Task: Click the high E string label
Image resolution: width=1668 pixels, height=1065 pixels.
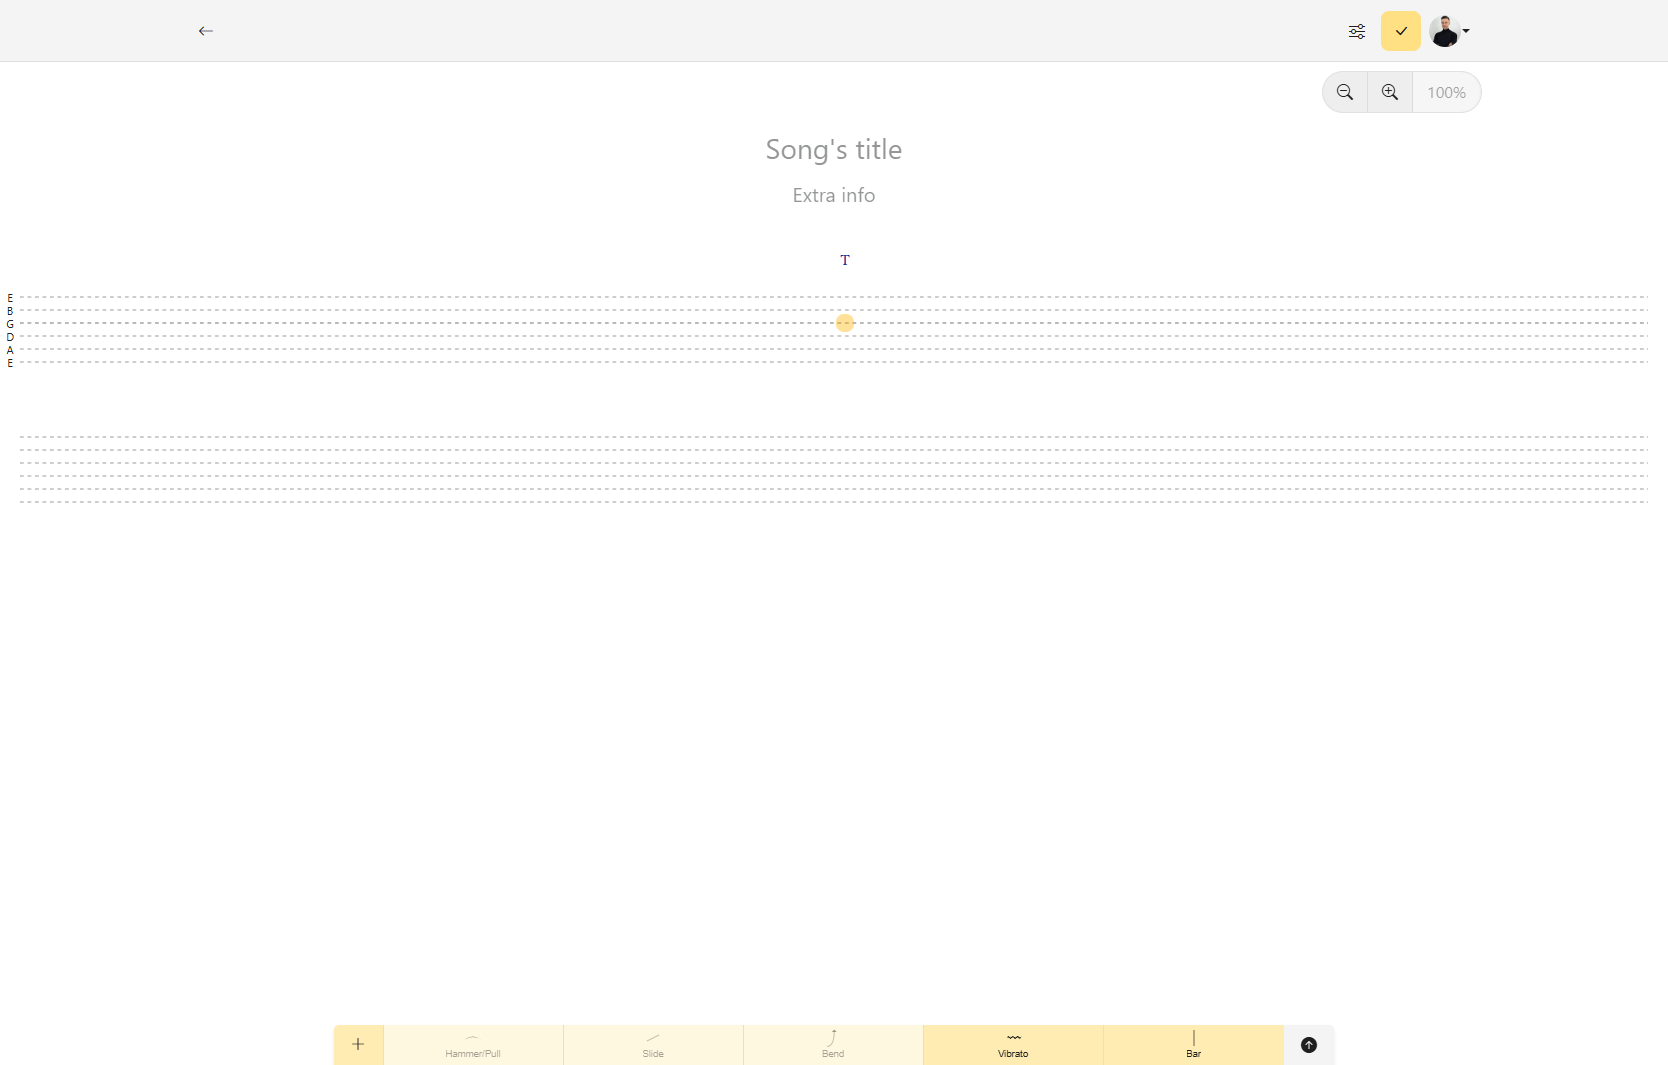Action: pyautogui.click(x=10, y=298)
